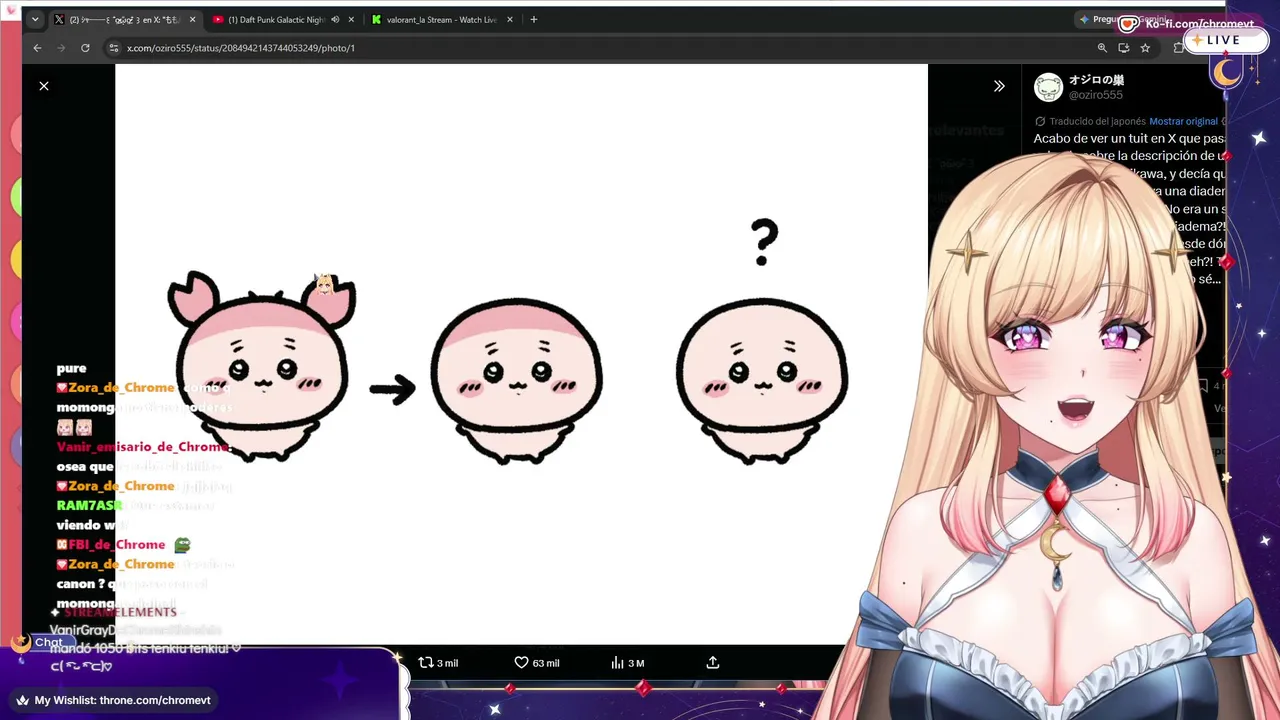The height and width of the screenshot is (720, 1280).
Task: Click the @oziro555 handle
Action: click(1096, 95)
